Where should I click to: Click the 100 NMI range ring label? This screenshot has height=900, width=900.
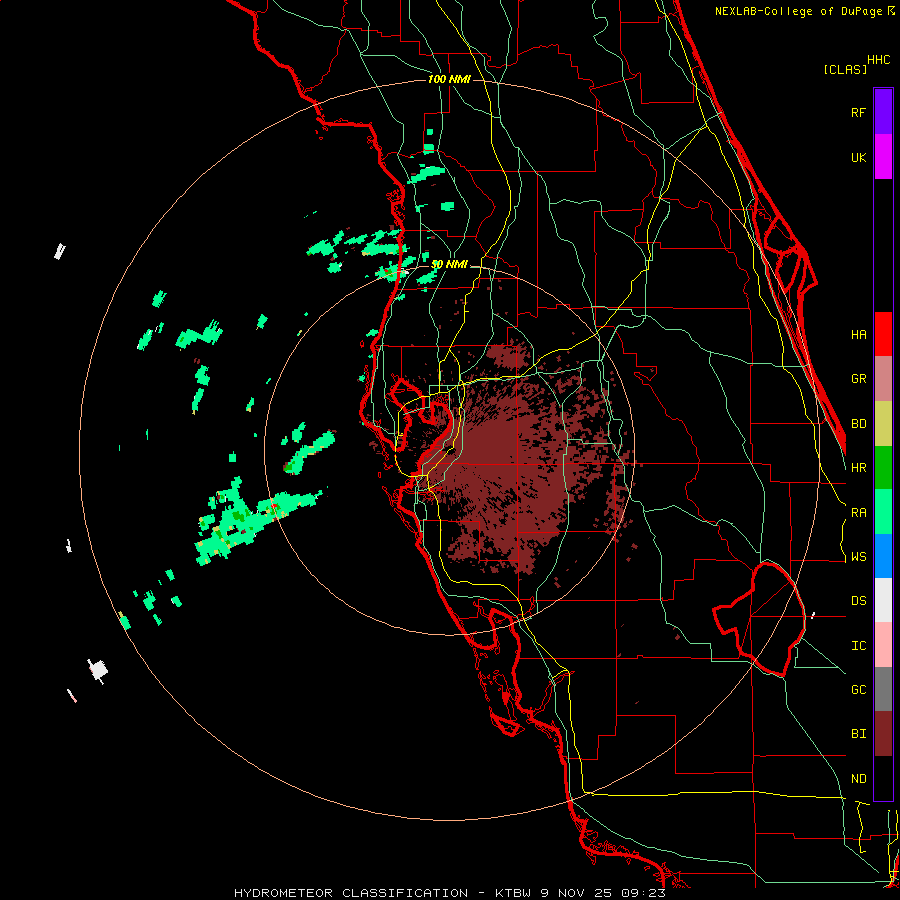tap(449, 79)
